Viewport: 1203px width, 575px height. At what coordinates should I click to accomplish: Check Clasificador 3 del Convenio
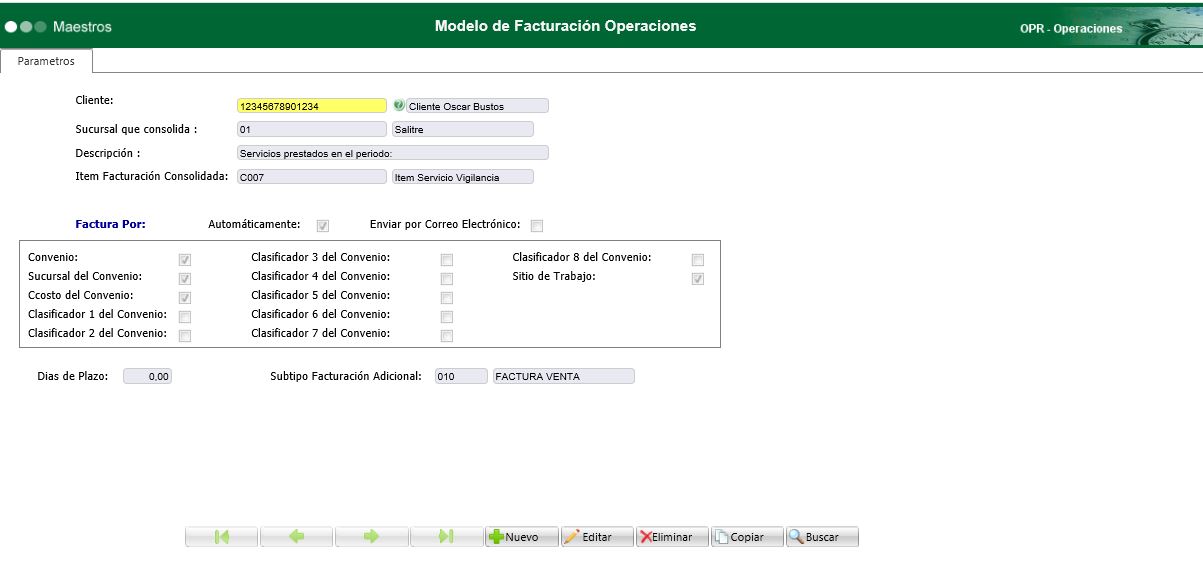[x=447, y=260]
